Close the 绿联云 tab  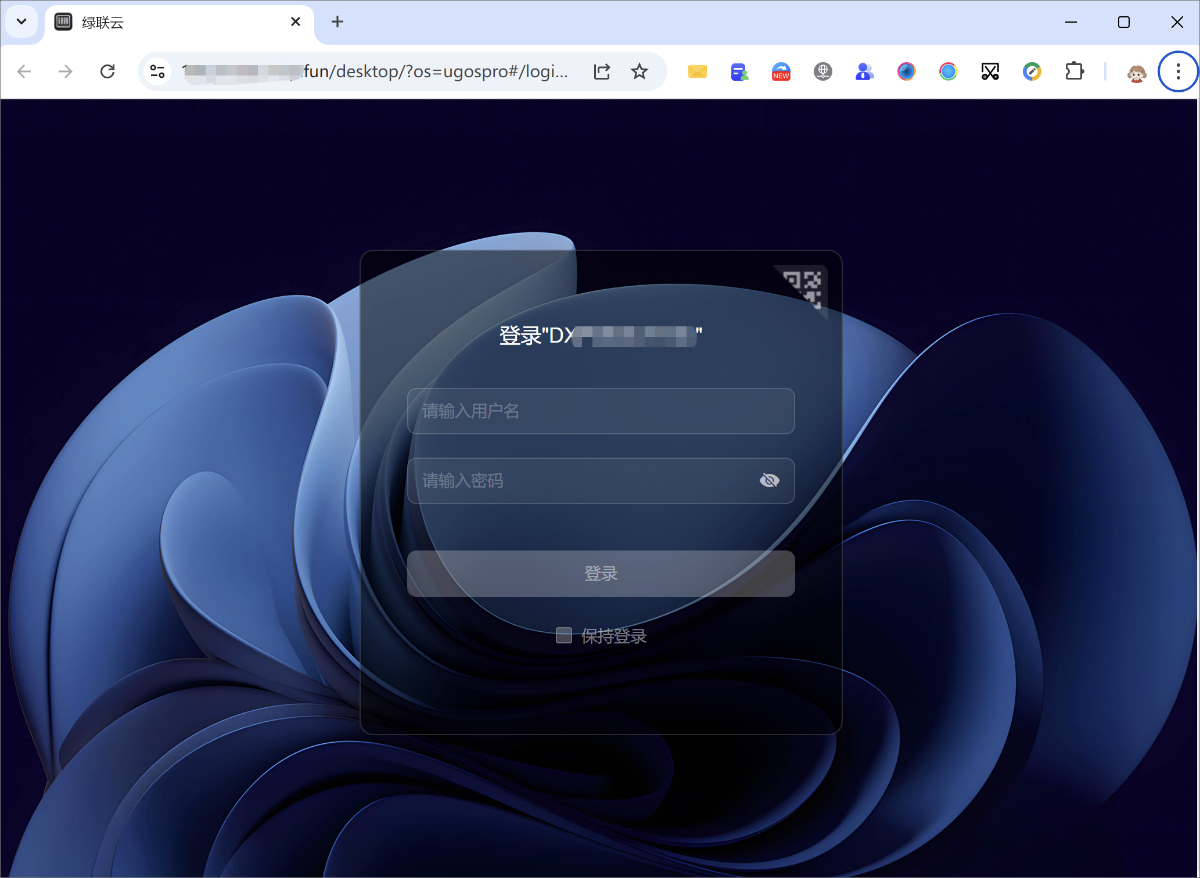[x=296, y=22]
